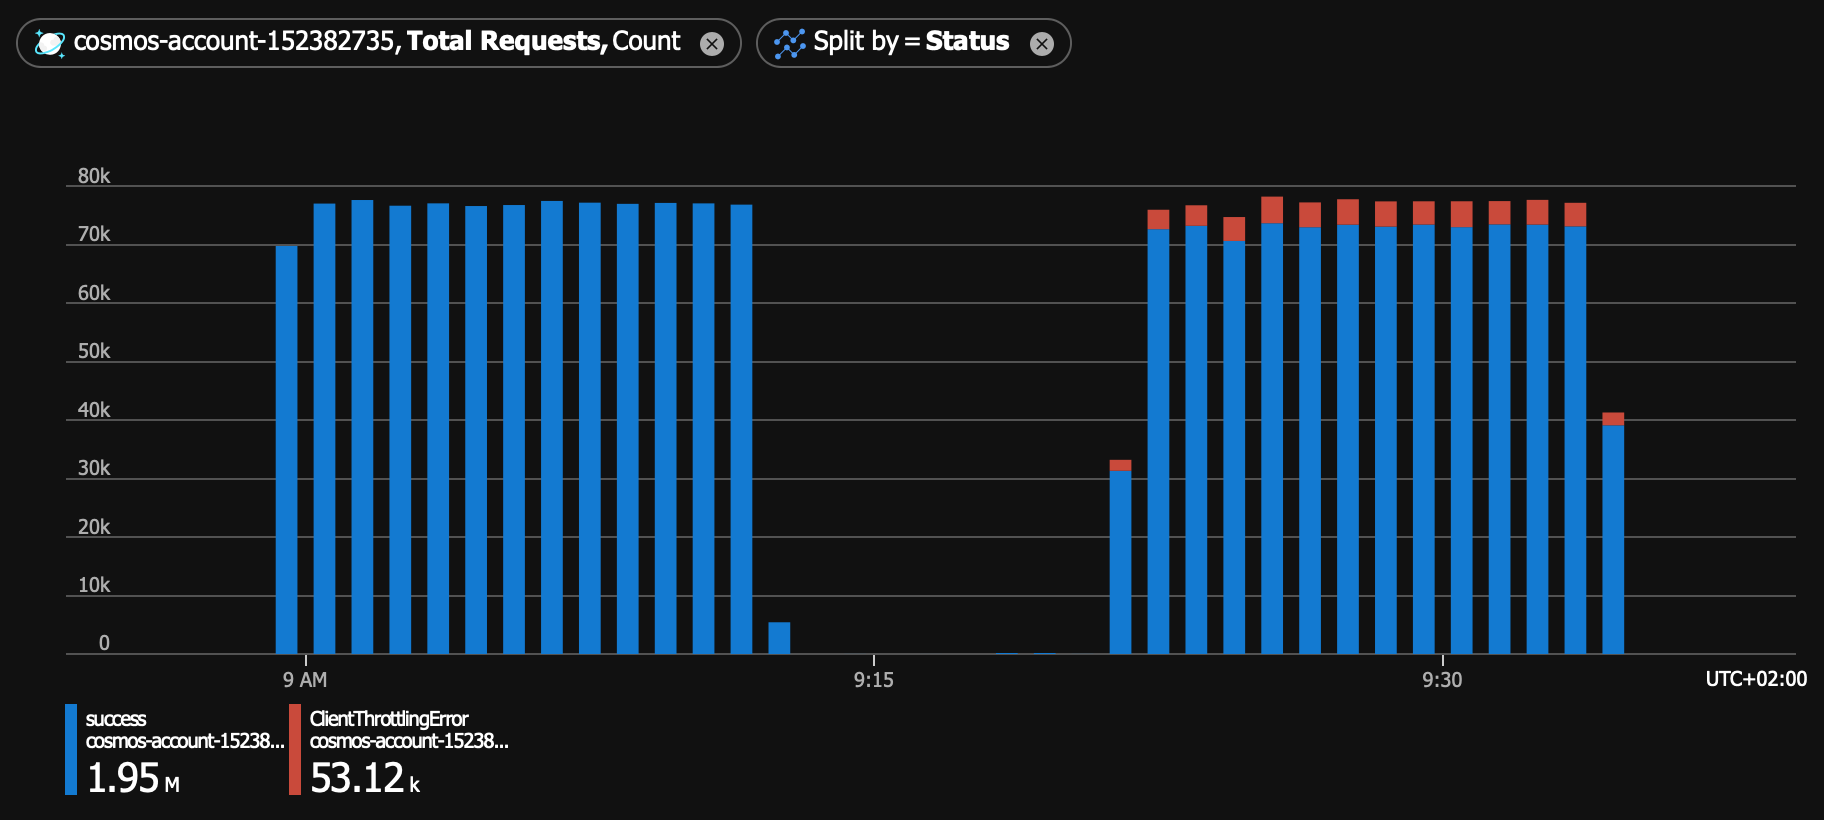Select the ClientThrottlingError legend label
The height and width of the screenshot is (820, 1824).
click(x=389, y=719)
